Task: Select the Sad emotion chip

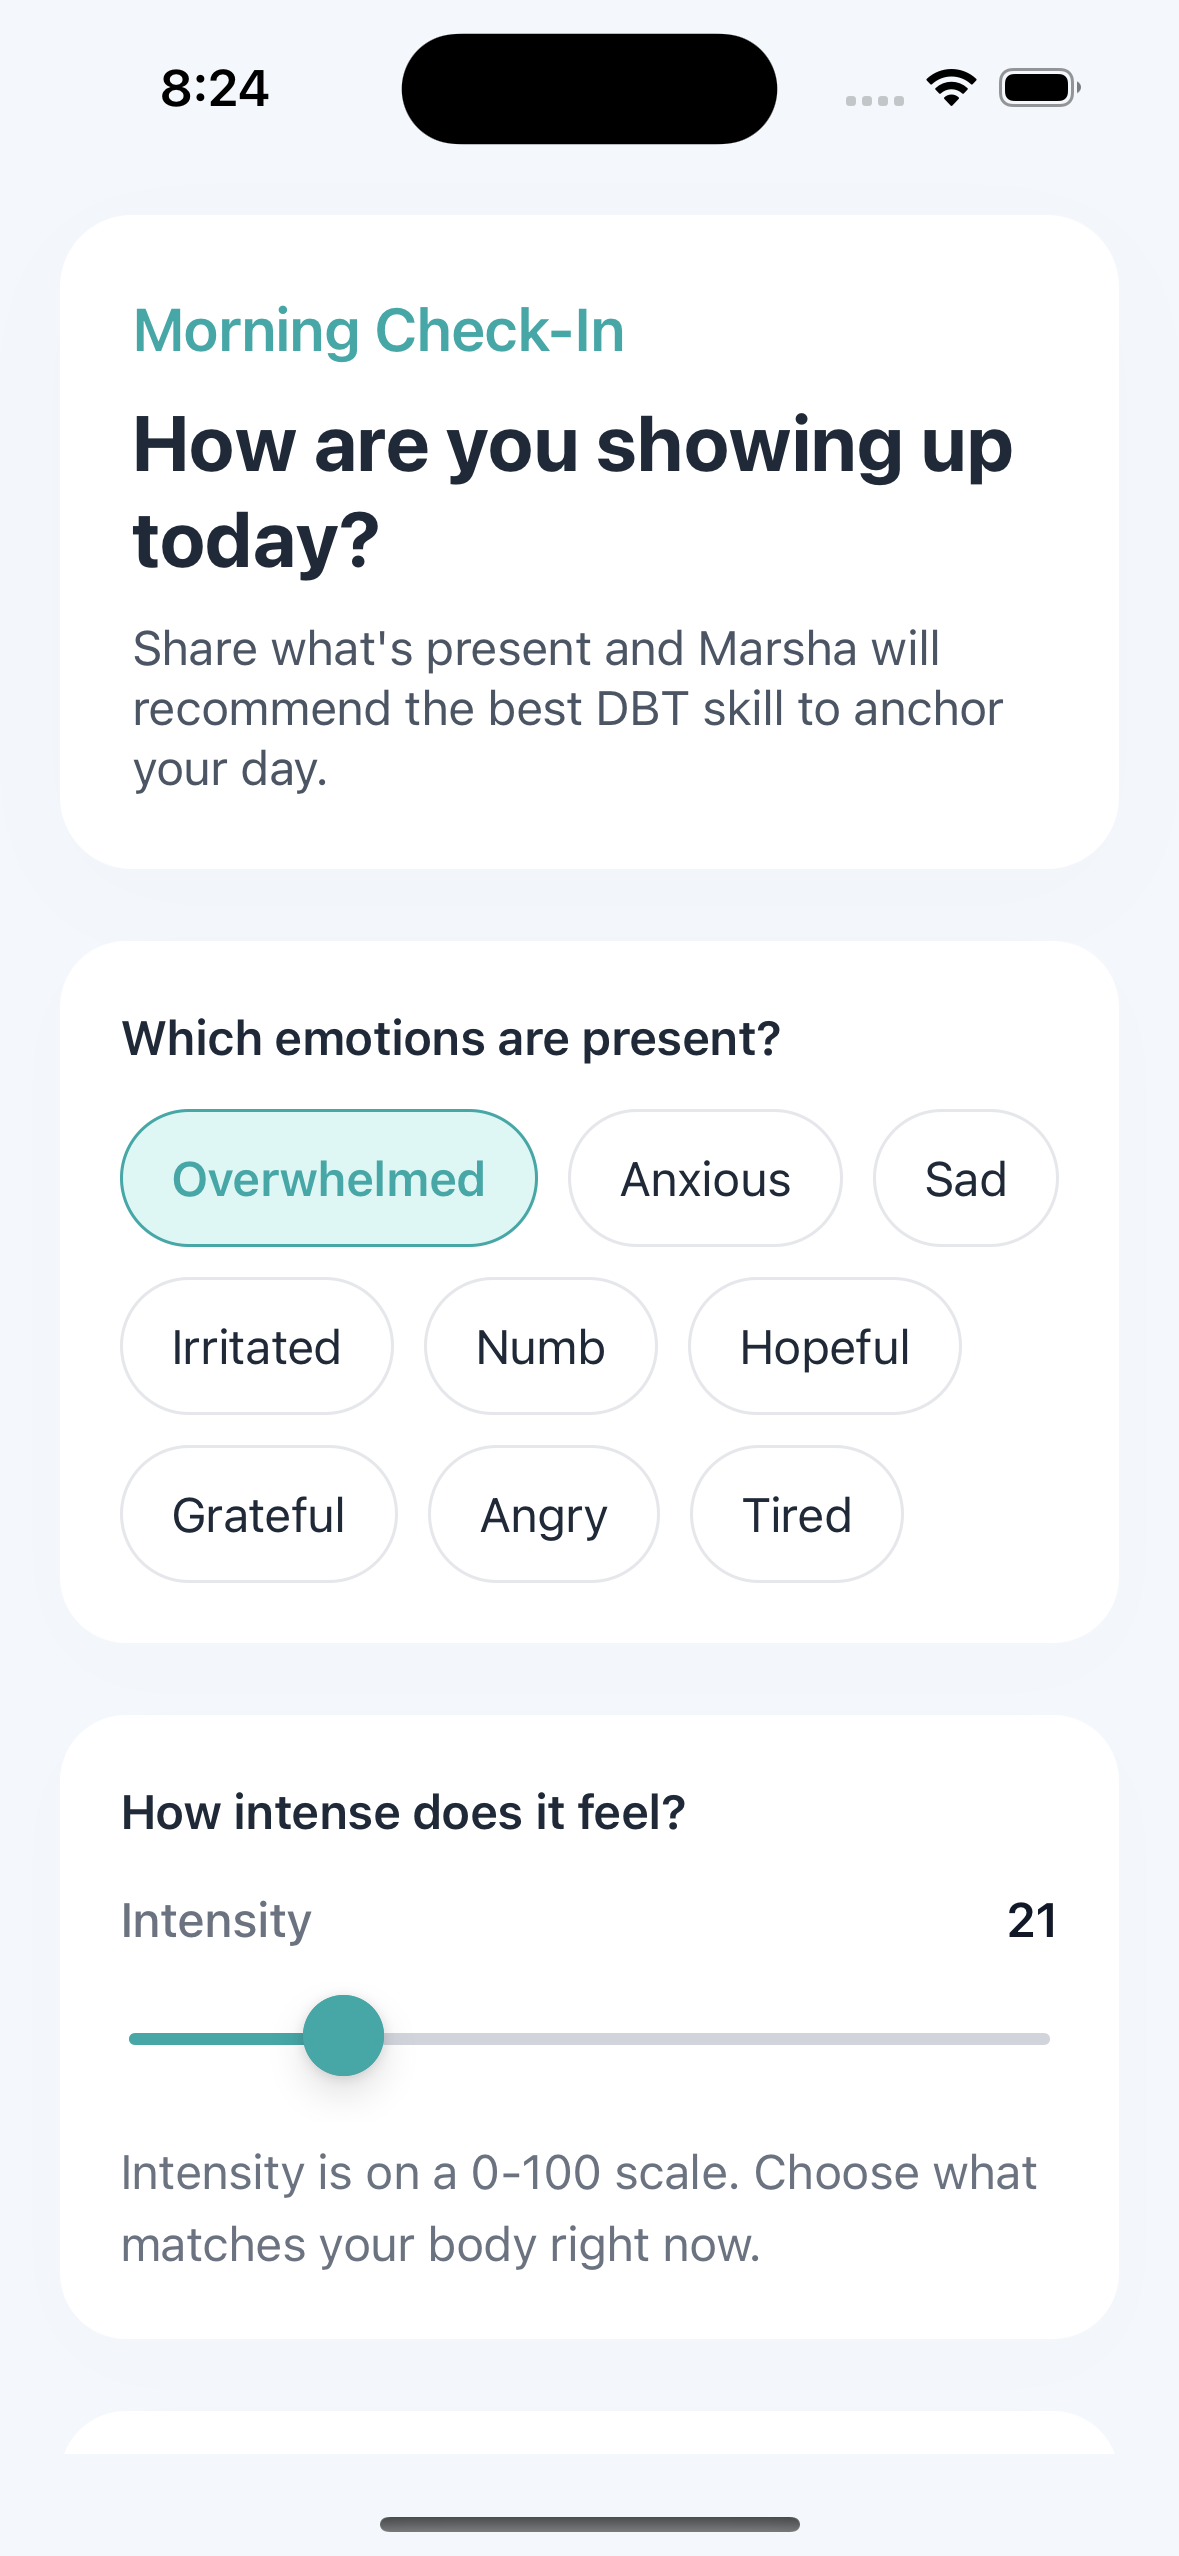Action: [x=965, y=1178]
